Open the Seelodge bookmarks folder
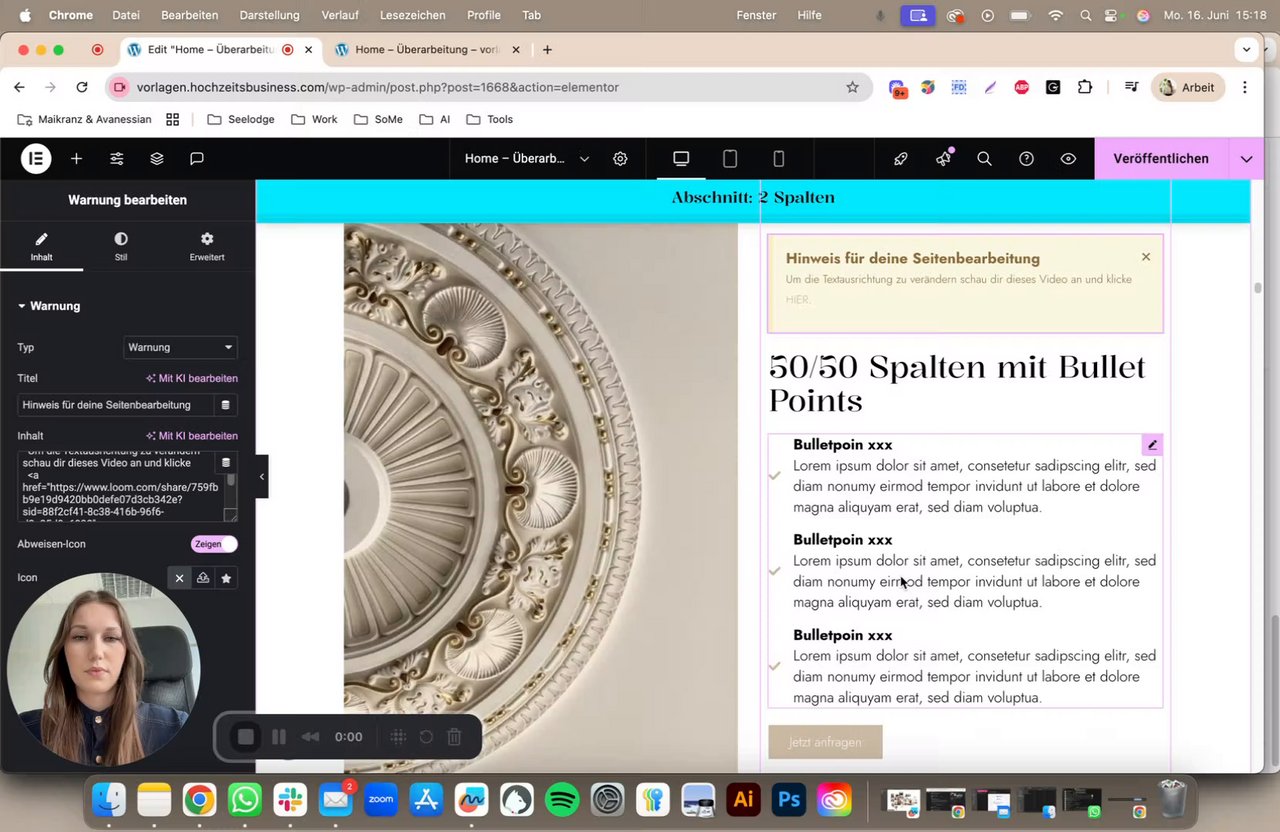Viewport: 1280px width, 832px height. [x=240, y=119]
